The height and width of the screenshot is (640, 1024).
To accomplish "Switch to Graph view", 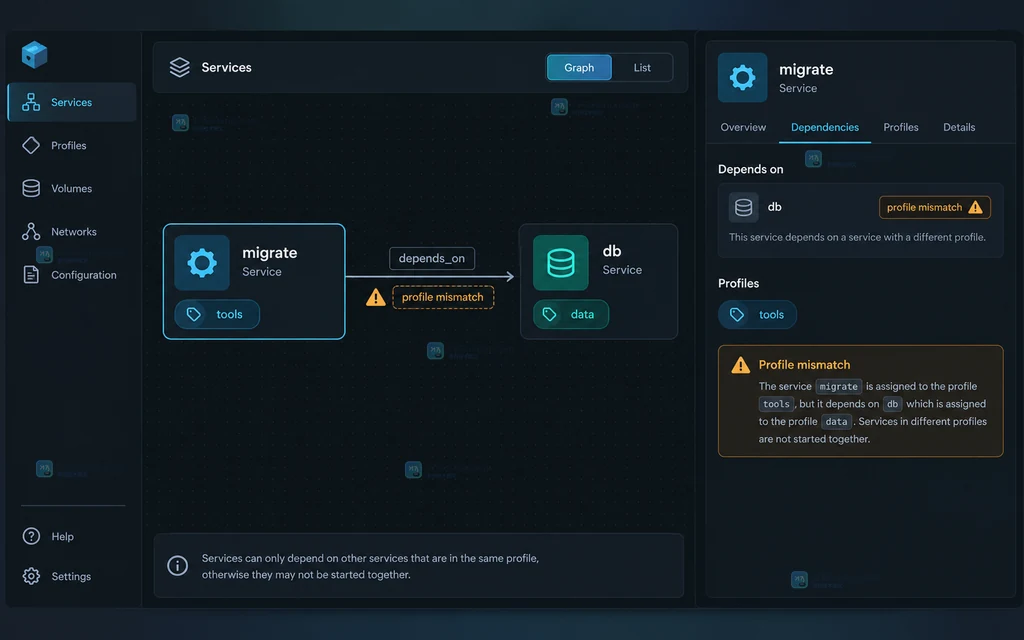I will coord(579,67).
